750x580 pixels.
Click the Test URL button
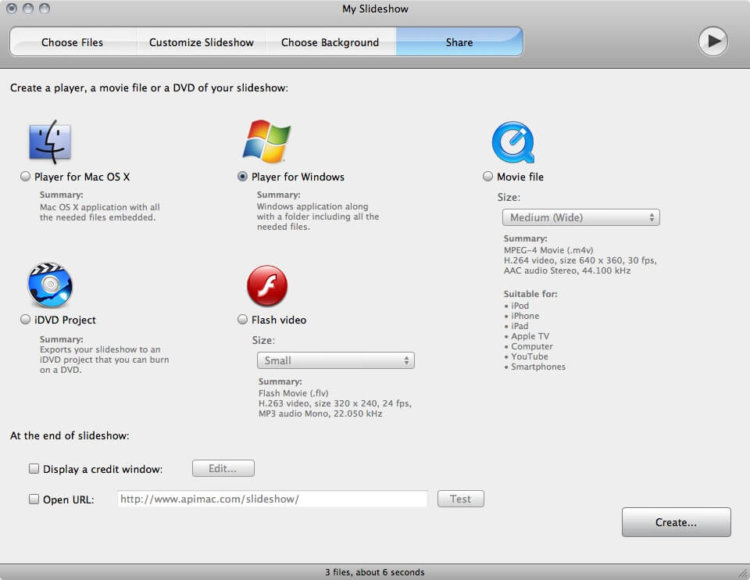click(461, 499)
